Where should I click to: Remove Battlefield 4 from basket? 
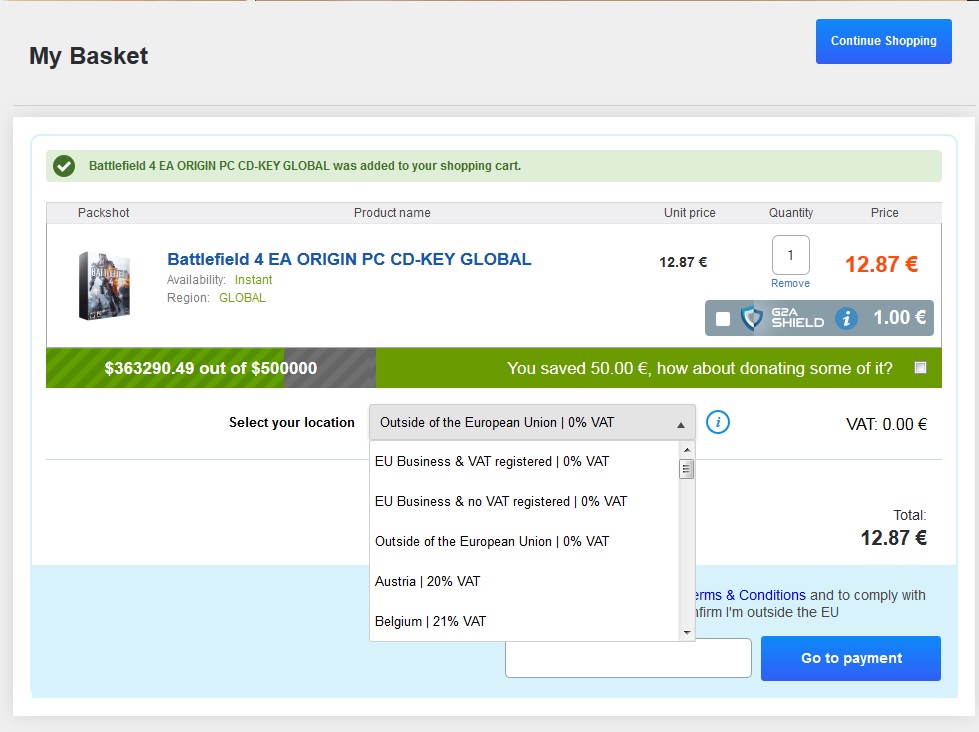790,284
